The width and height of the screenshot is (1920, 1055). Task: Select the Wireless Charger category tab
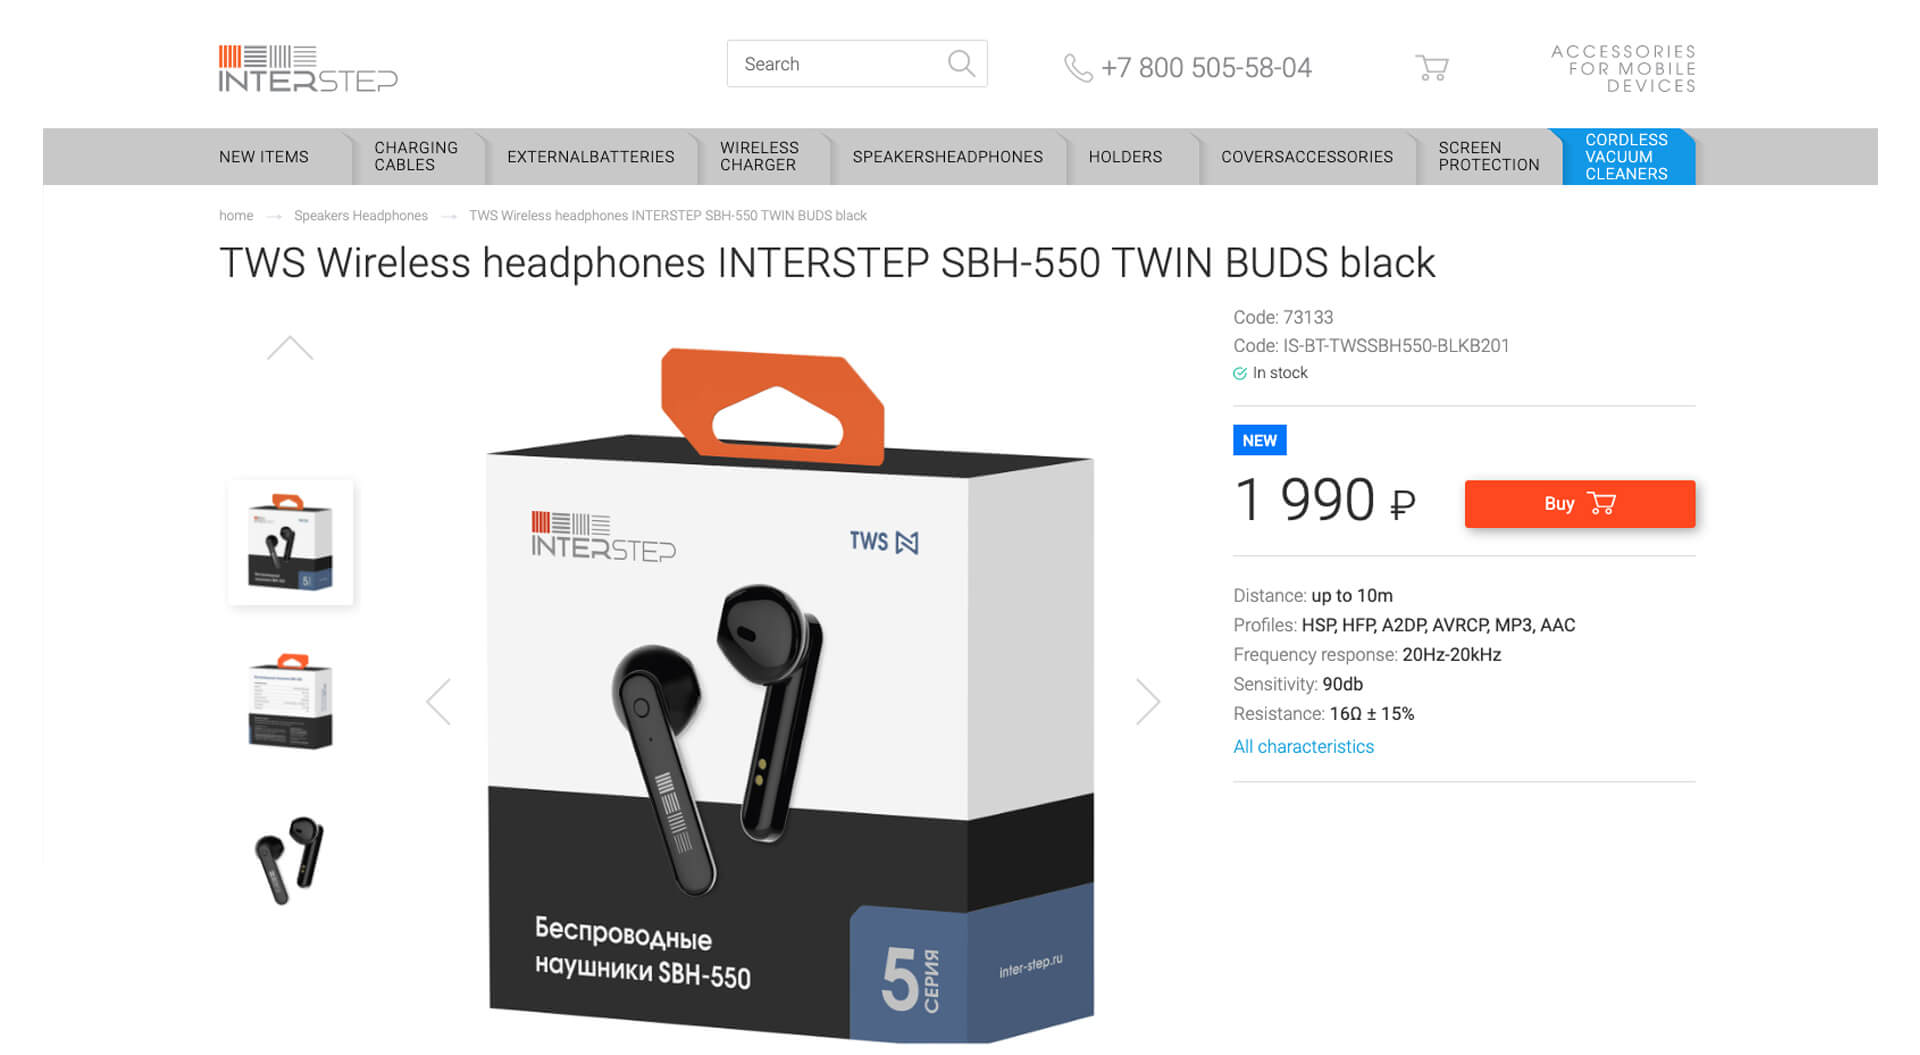click(760, 157)
